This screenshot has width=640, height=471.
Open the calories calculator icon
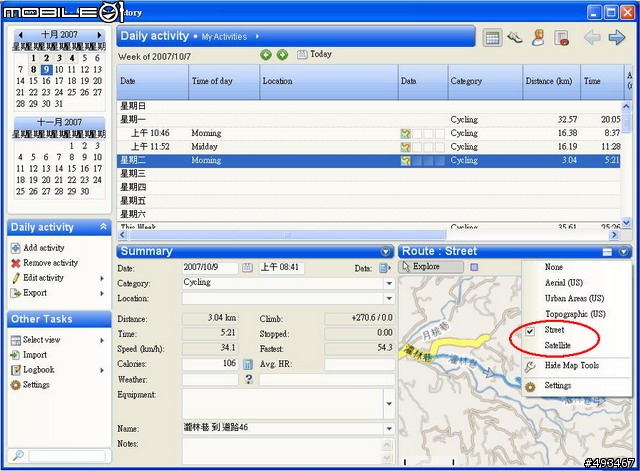[x=248, y=364]
